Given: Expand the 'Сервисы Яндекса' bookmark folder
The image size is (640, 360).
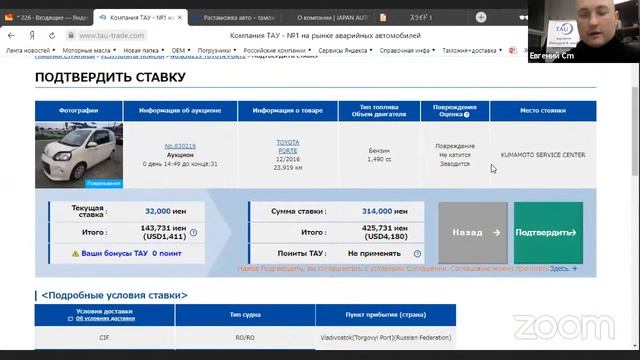Looking at the screenshot, I should [x=345, y=50].
